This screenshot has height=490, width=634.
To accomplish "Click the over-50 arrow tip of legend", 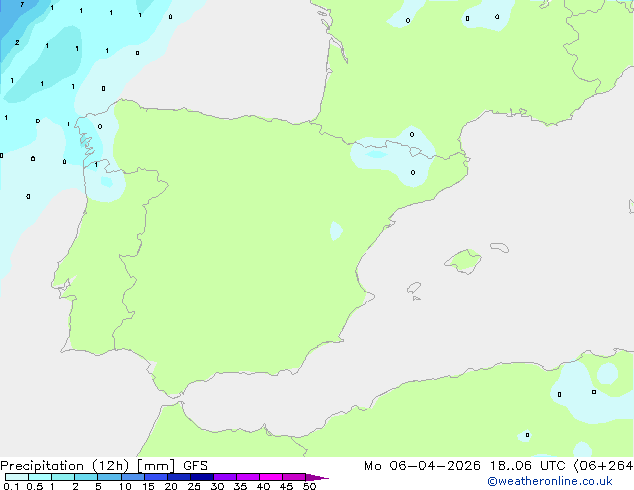I will (x=317, y=478).
